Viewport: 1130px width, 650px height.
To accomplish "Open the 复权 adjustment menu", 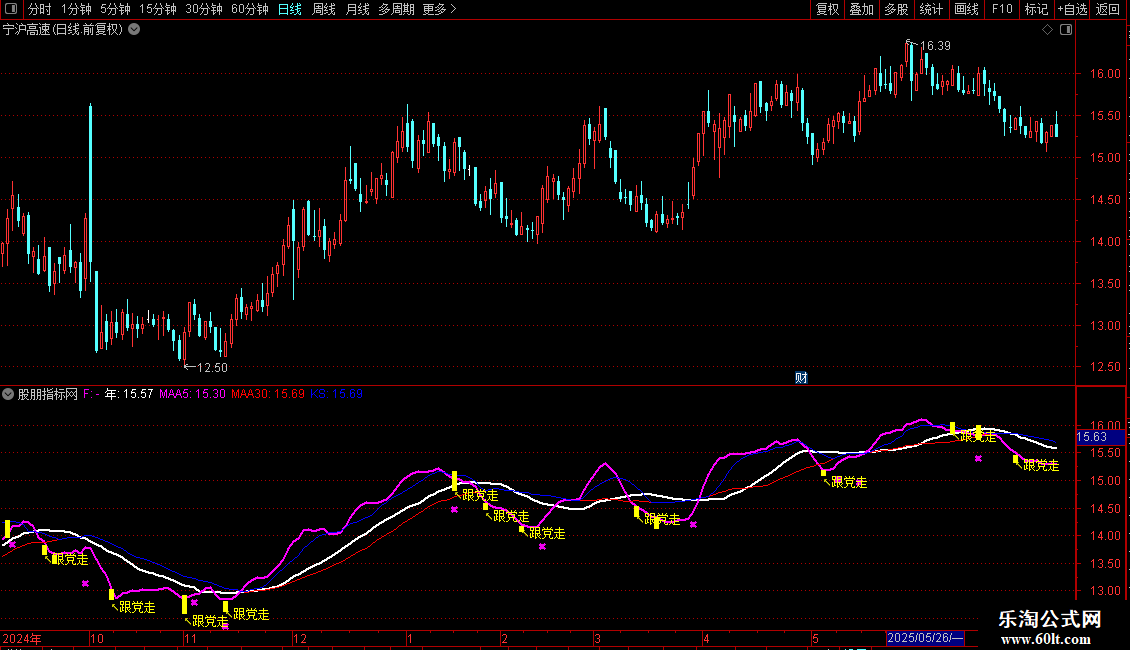I will pos(827,9).
